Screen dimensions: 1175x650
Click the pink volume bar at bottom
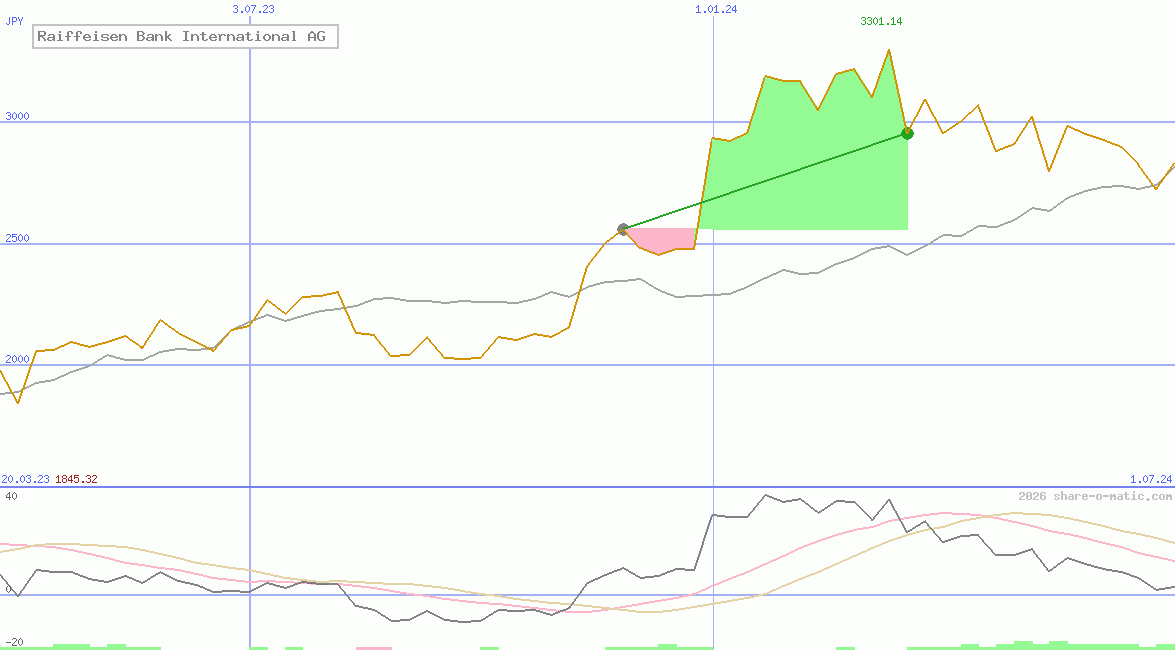click(375, 647)
